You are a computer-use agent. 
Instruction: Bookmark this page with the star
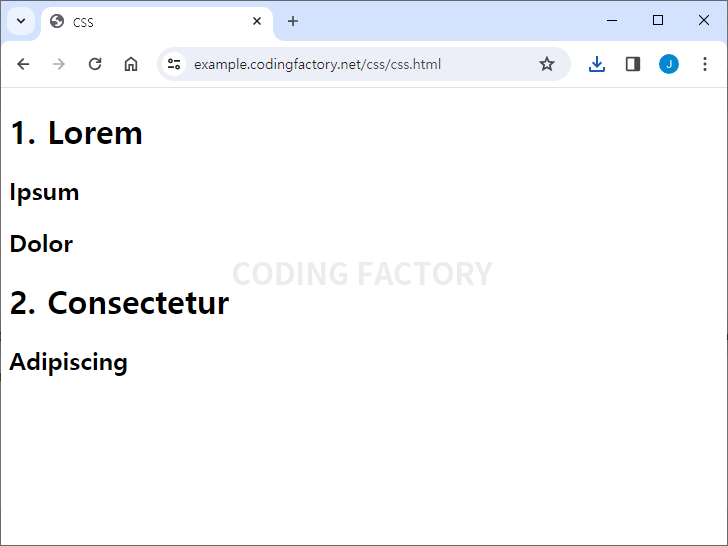(x=547, y=64)
